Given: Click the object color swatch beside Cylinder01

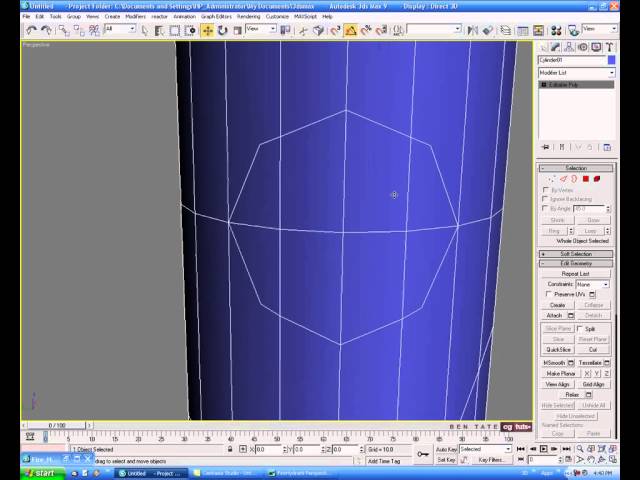Looking at the screenshot, I should tap(611, 60).
